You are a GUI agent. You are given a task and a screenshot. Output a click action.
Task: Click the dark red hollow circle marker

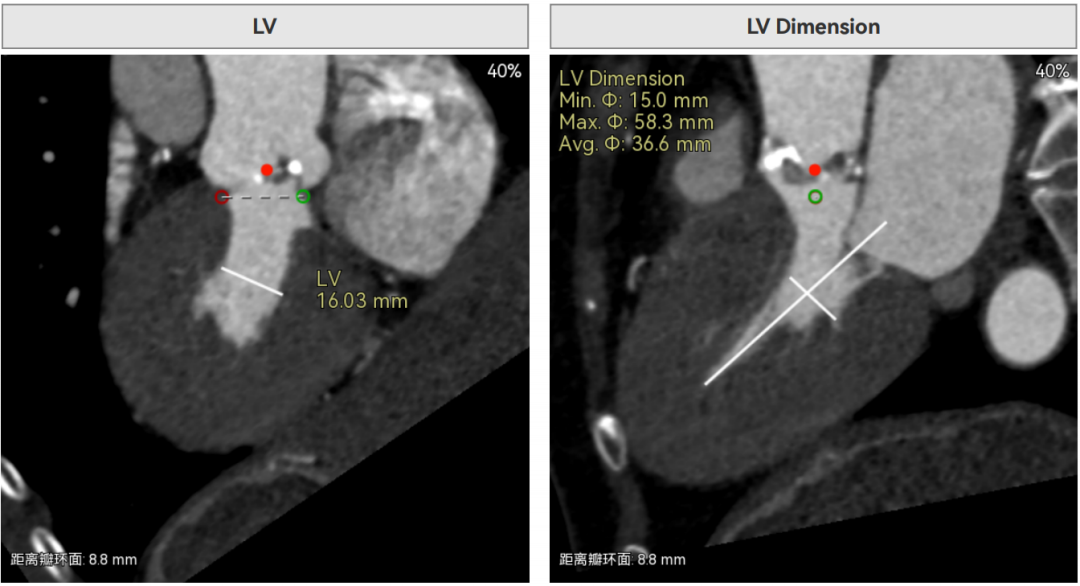tap(222, 197)
